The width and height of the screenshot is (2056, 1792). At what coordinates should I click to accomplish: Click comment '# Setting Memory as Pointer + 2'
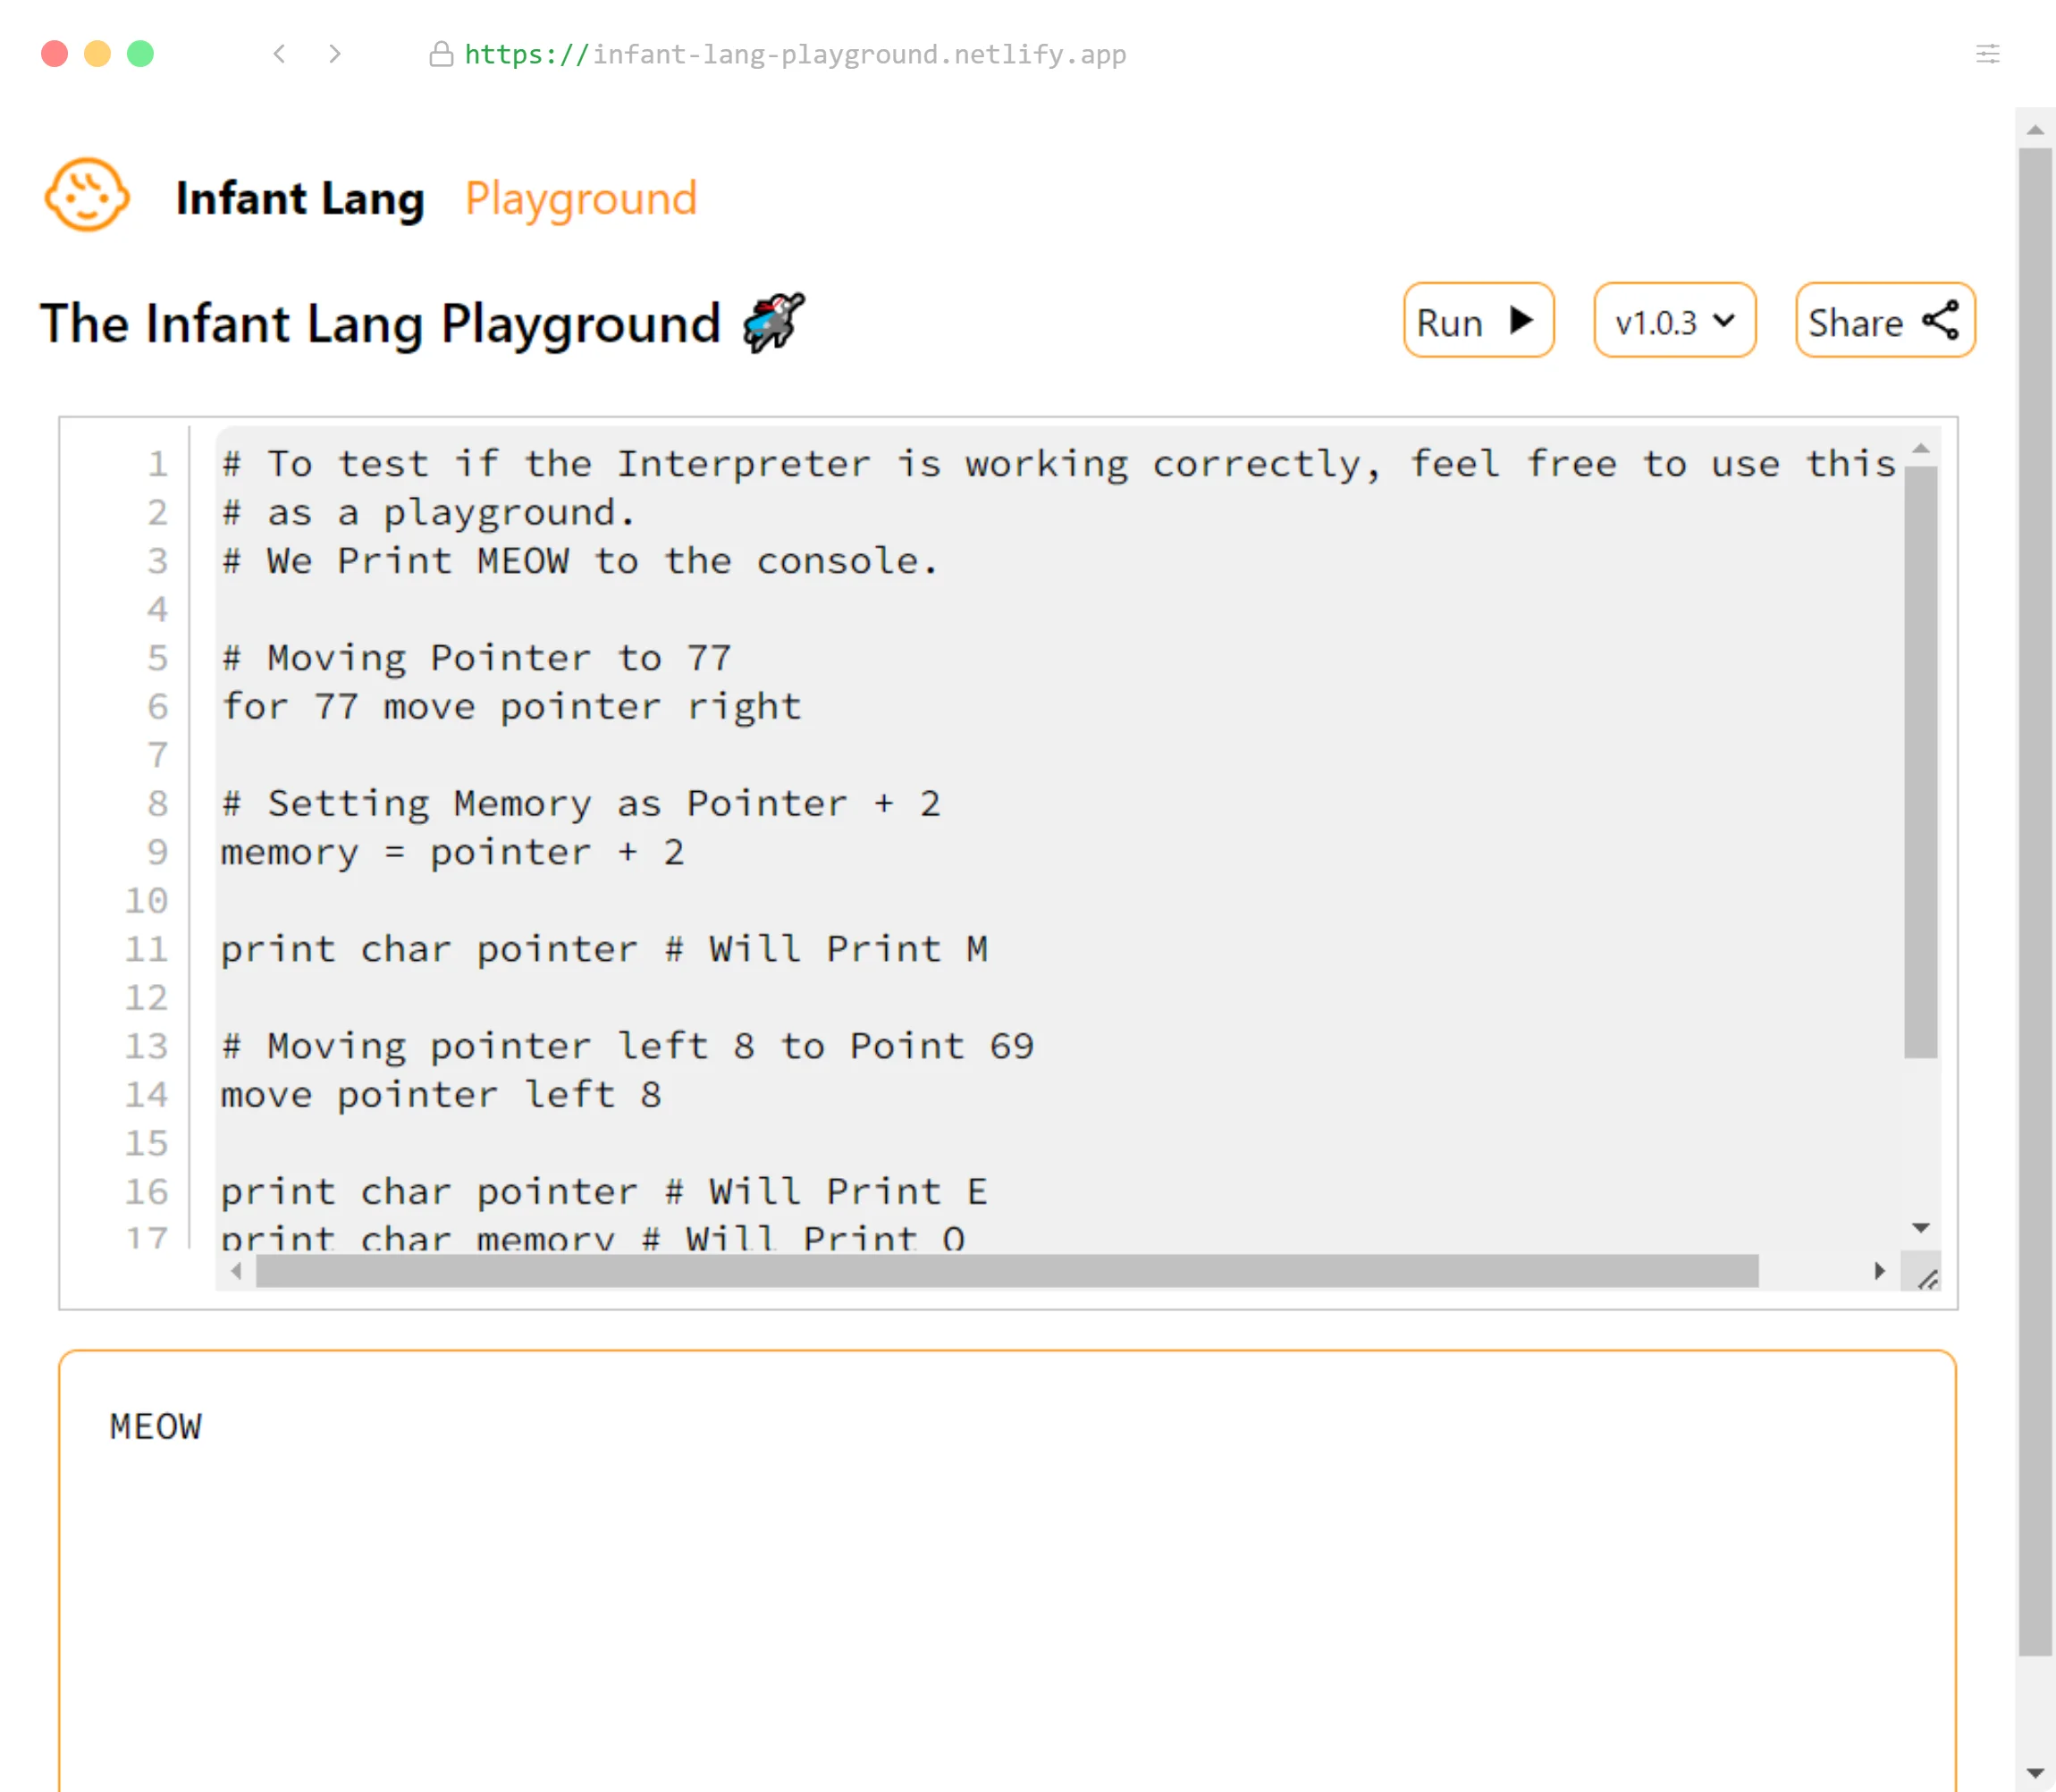(581, 804)
